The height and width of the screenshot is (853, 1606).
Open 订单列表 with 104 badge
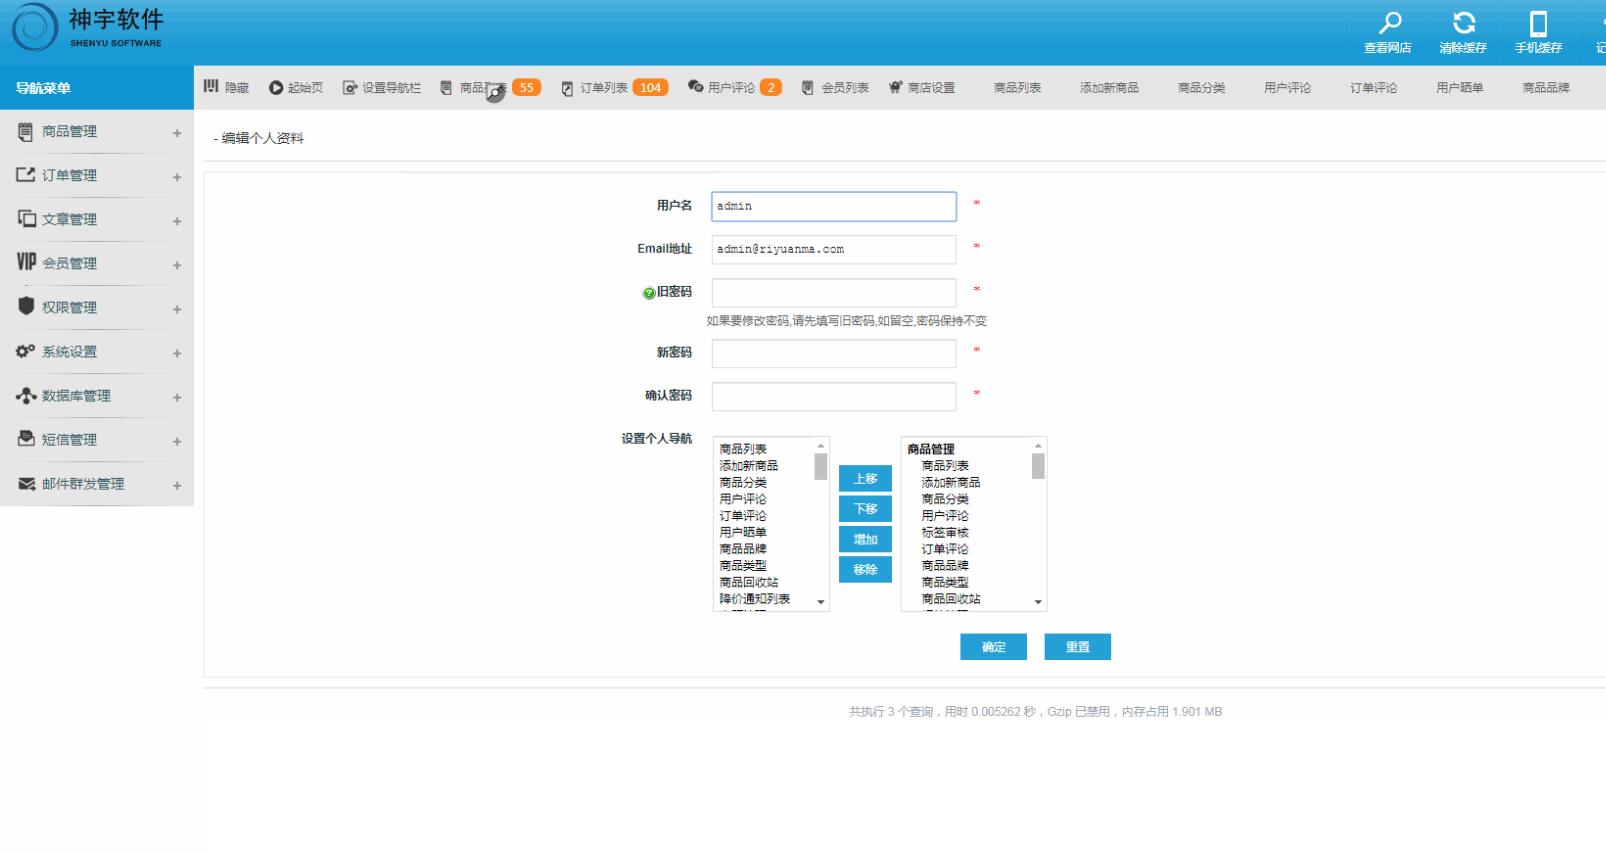tap(613, 88)
